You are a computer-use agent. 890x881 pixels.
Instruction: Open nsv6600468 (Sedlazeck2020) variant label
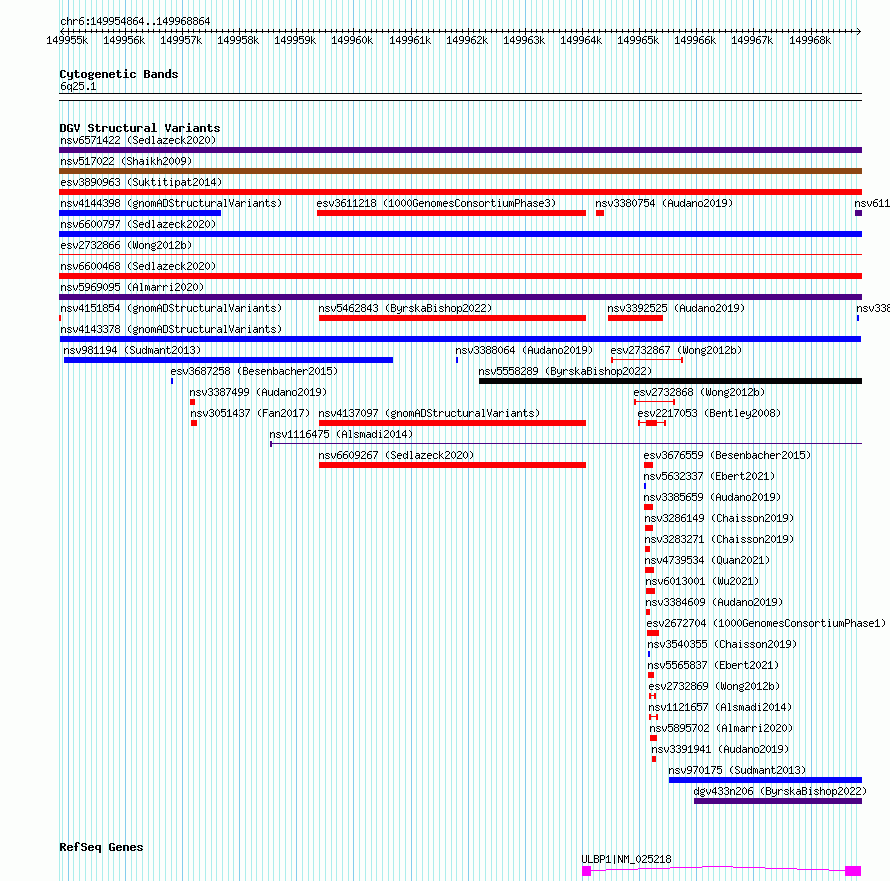pos(138,266)
